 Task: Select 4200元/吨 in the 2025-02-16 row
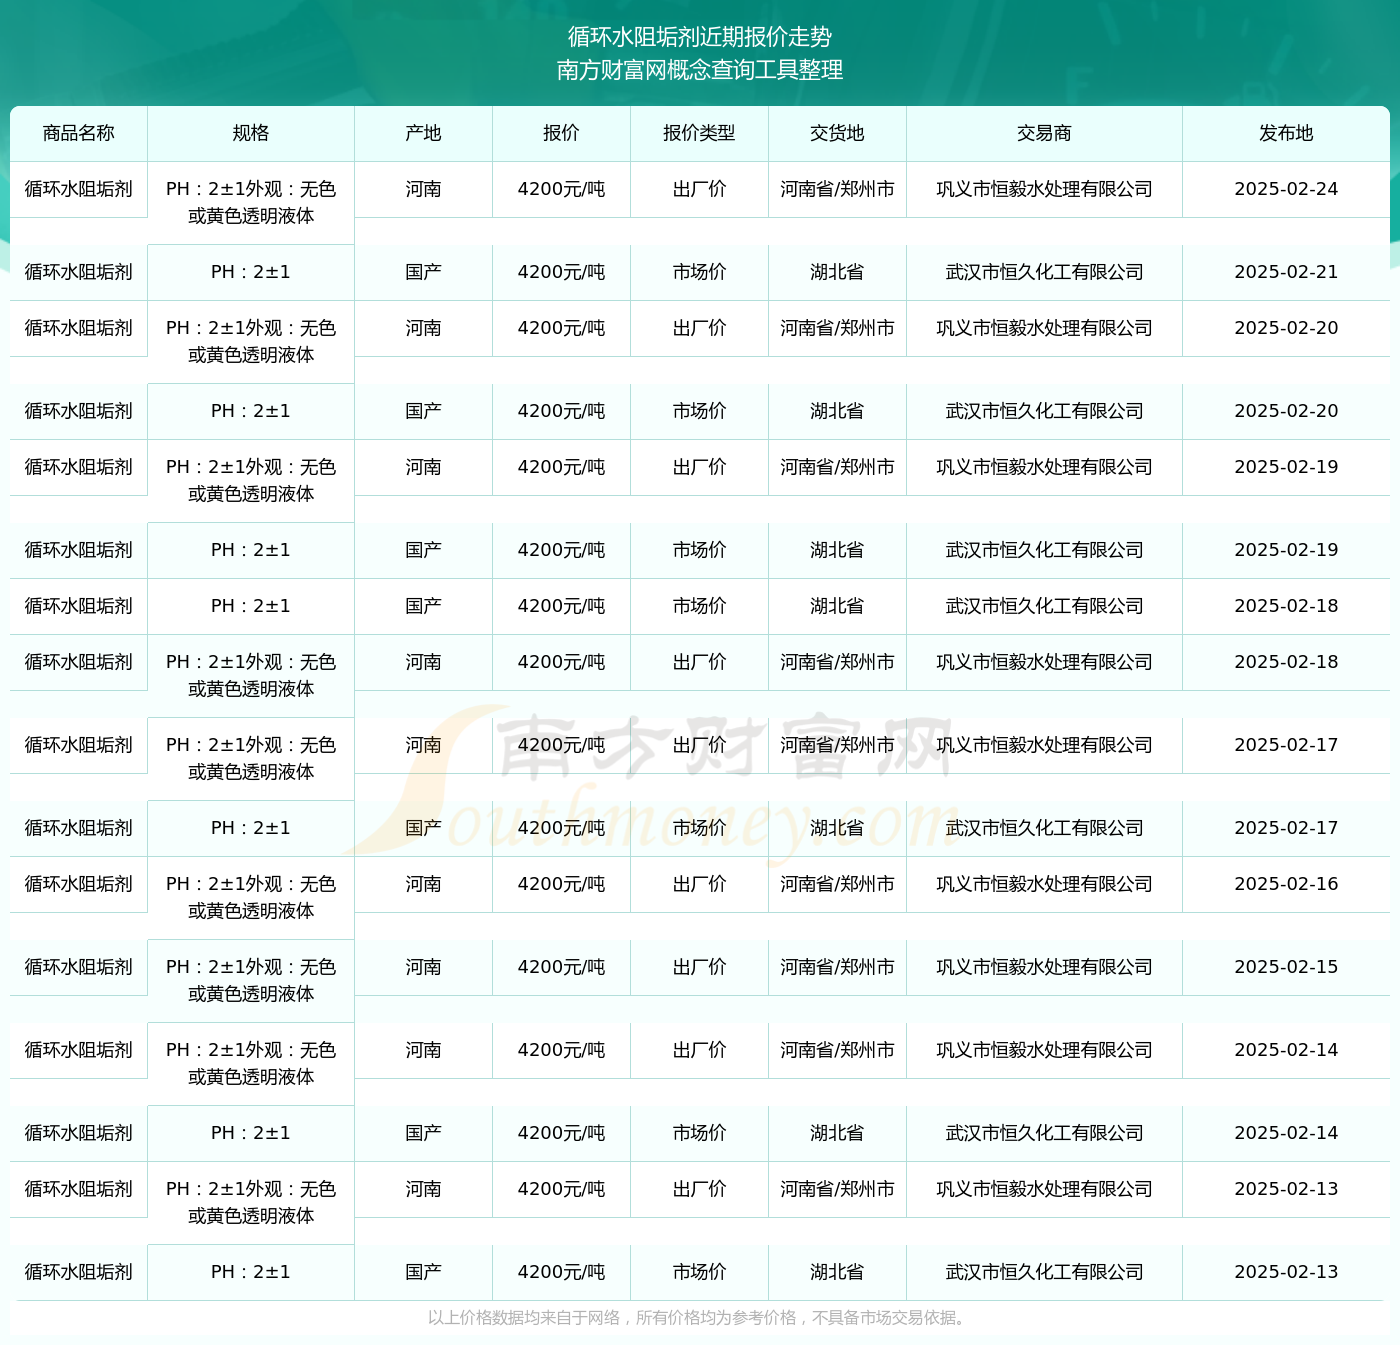point(561,884)
